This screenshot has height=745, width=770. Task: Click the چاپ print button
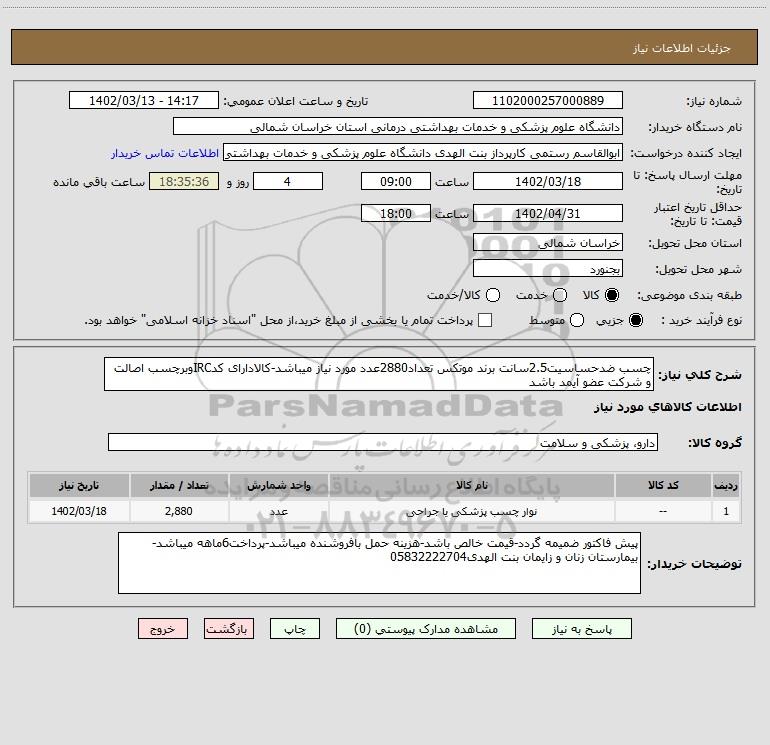click(295, 629)
